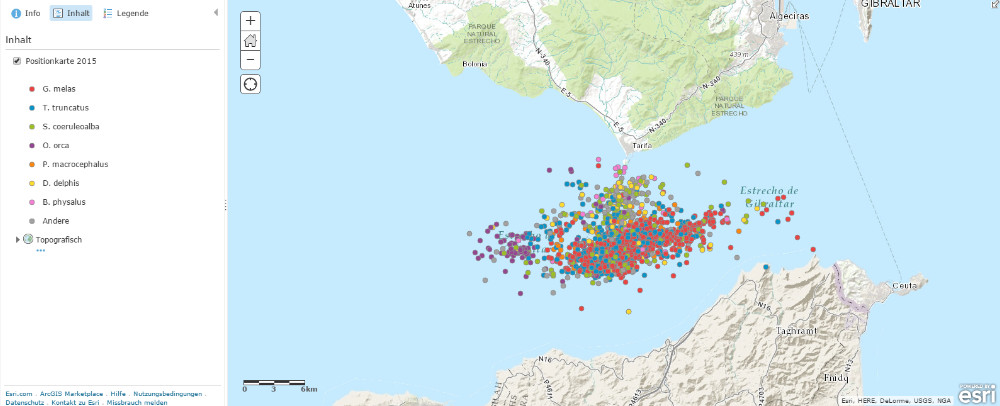Find my location with the crosshair button
Viewport: 1000px width, 406px height.
(251, 84)
